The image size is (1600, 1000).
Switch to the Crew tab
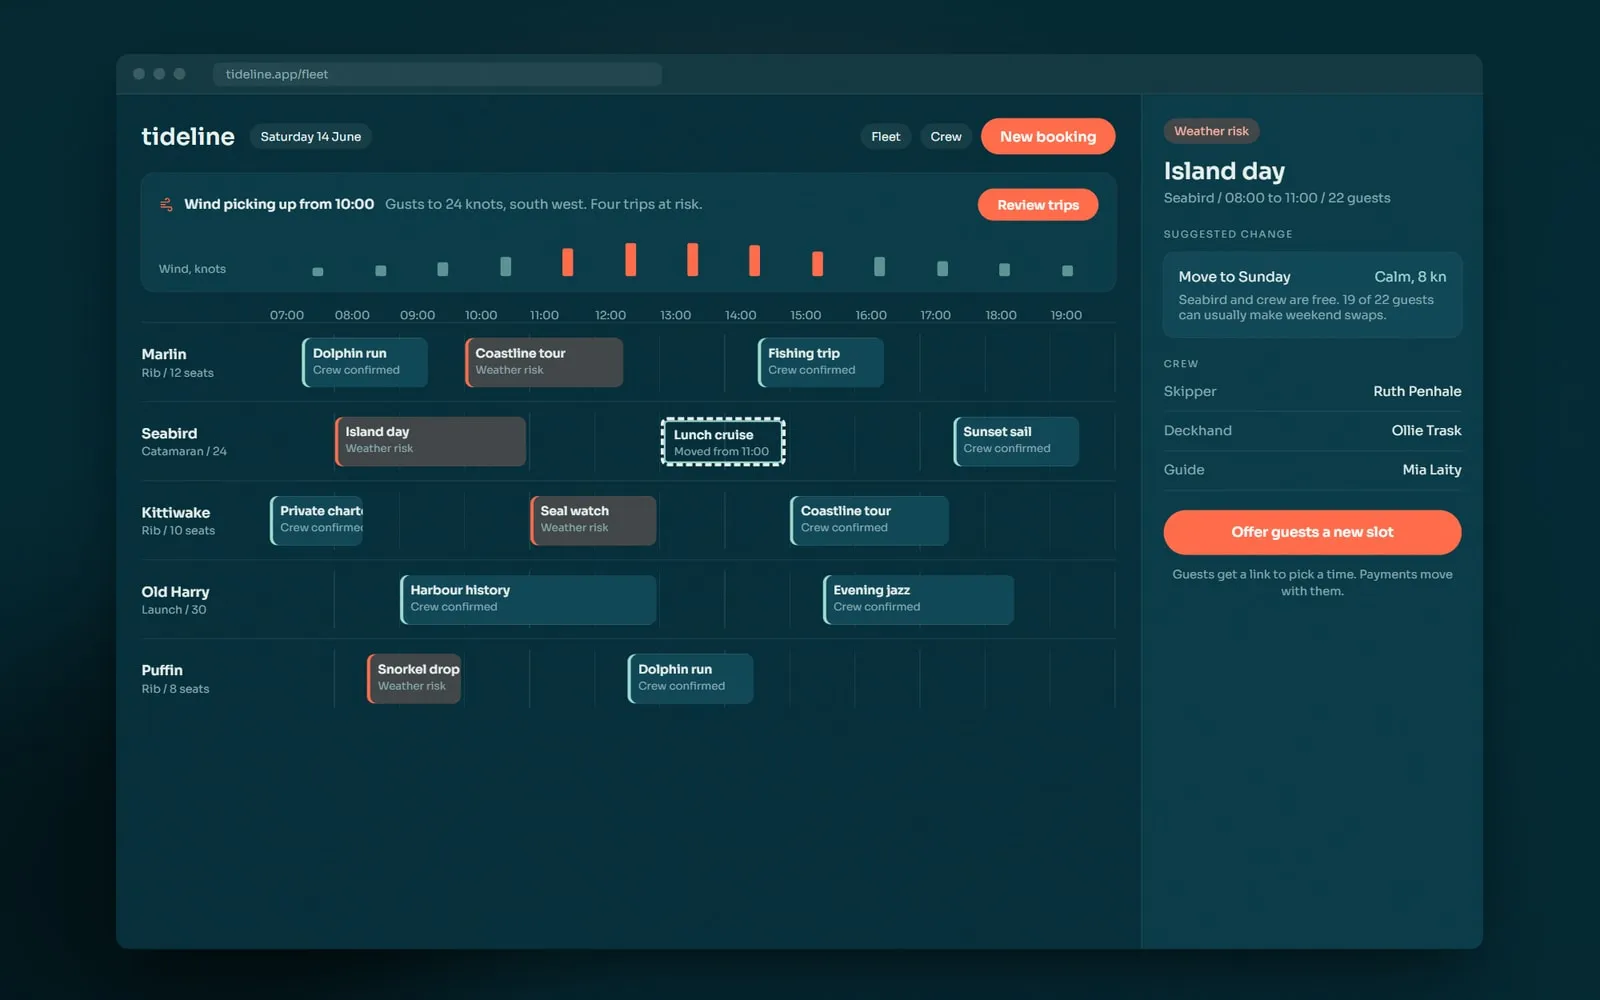pos(946,136)
